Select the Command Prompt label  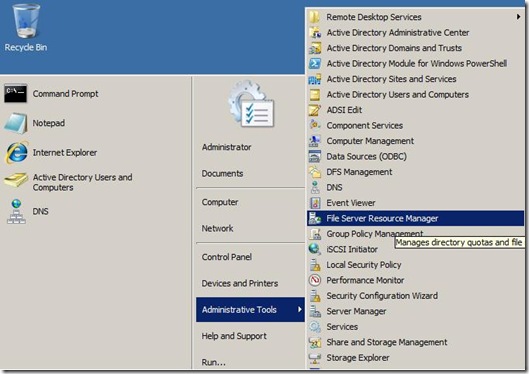[65, 94]
